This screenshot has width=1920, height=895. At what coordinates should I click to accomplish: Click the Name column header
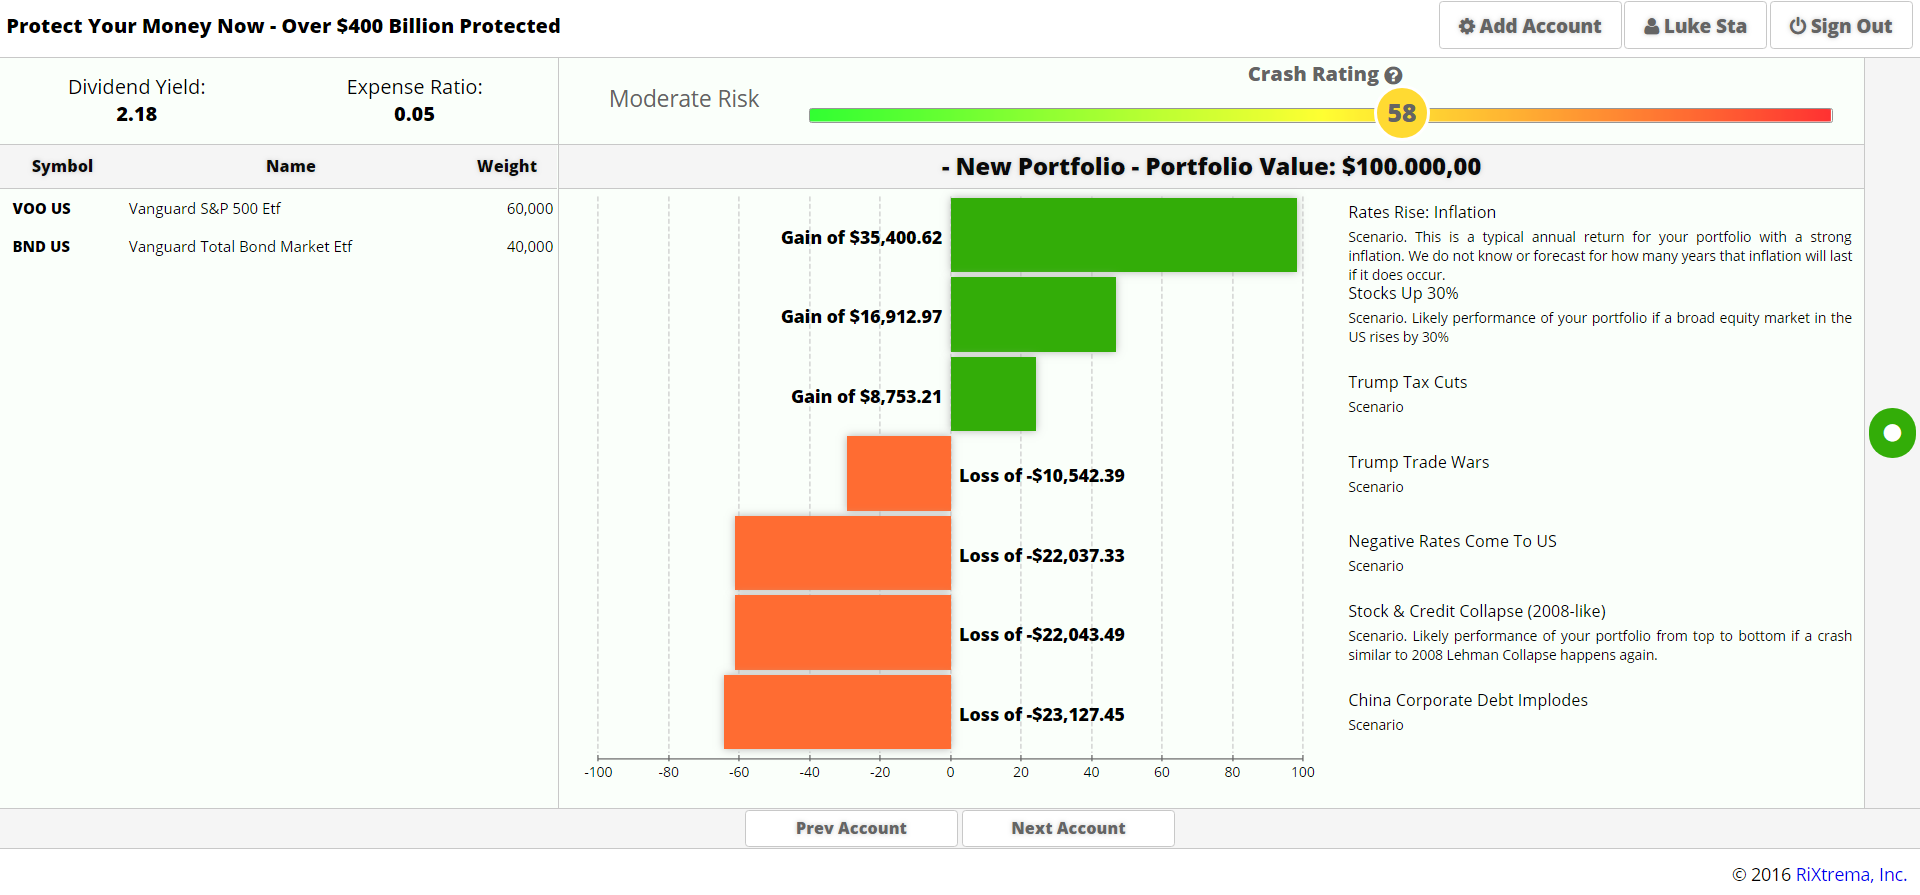point(290,166)
